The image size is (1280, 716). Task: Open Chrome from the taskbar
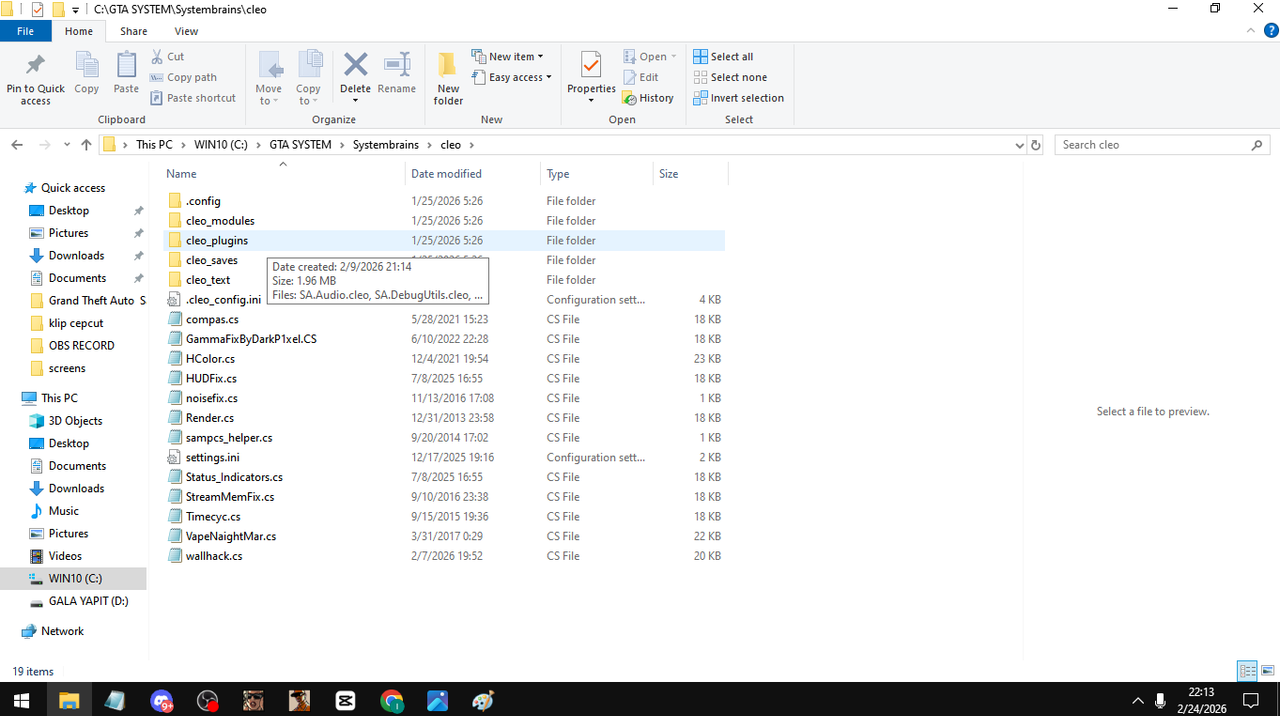click(x=391, y=700)
